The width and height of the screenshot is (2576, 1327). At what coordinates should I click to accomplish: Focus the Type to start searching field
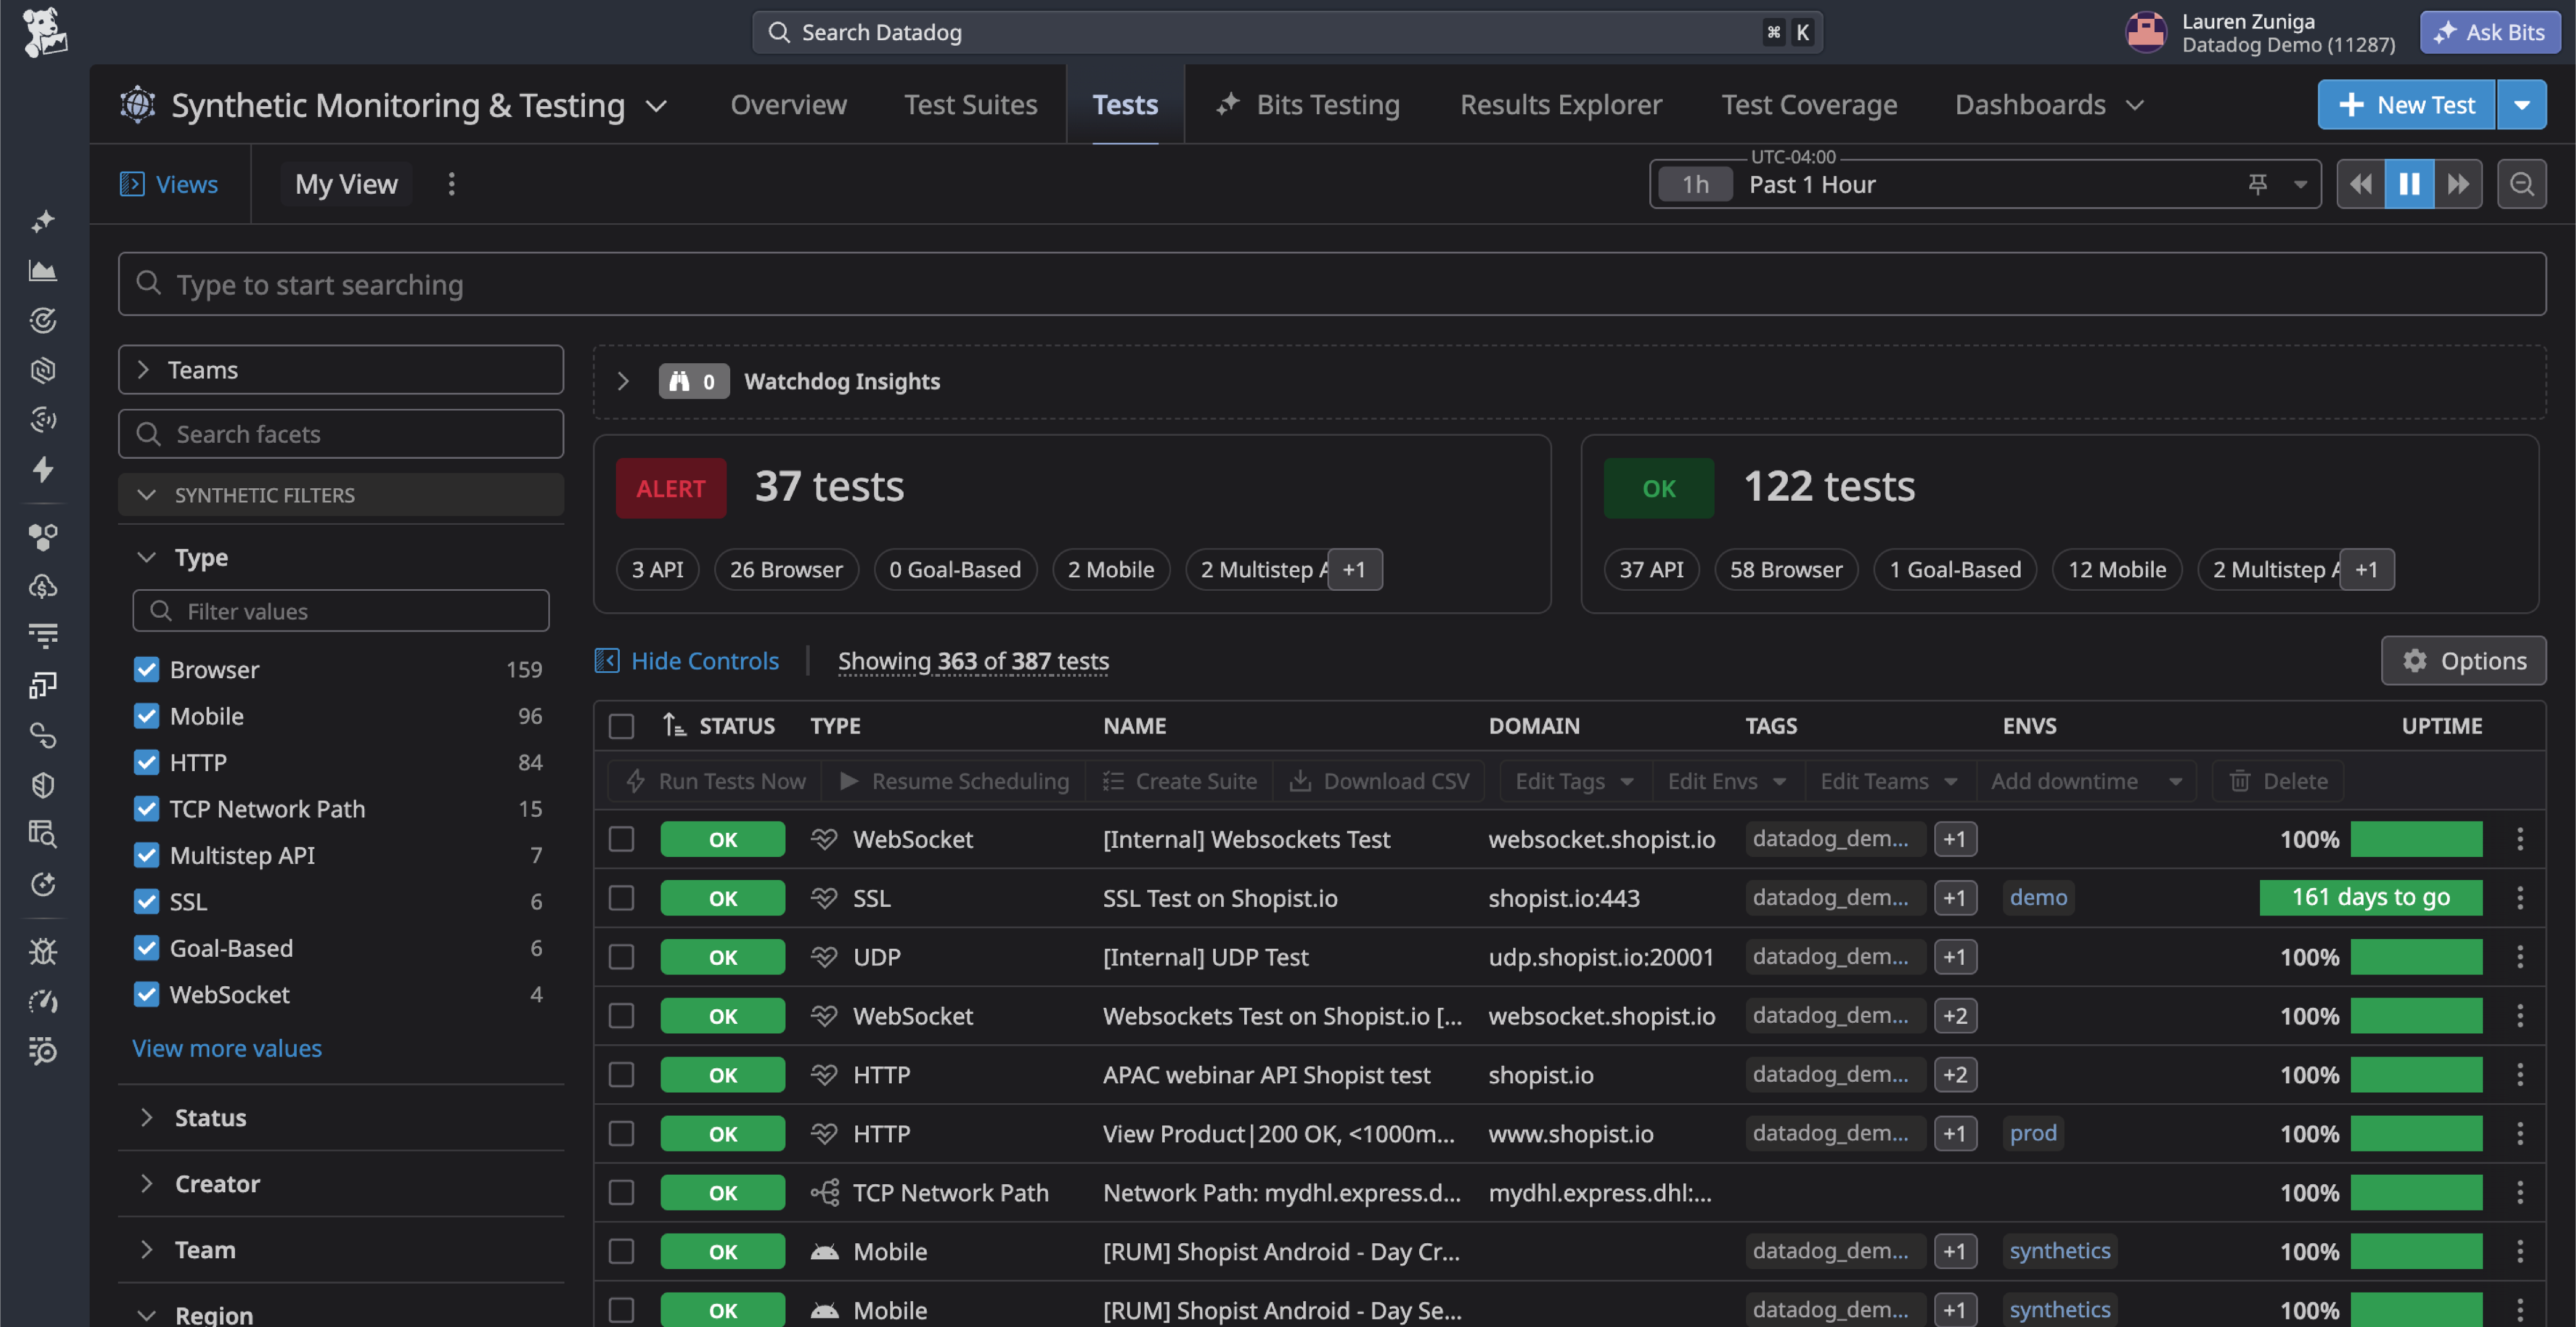[x=1332, y=284]
